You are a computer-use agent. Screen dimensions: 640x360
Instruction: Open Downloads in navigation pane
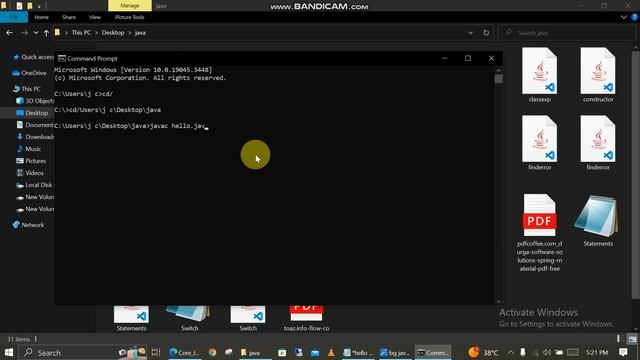[x=35, y=137]
